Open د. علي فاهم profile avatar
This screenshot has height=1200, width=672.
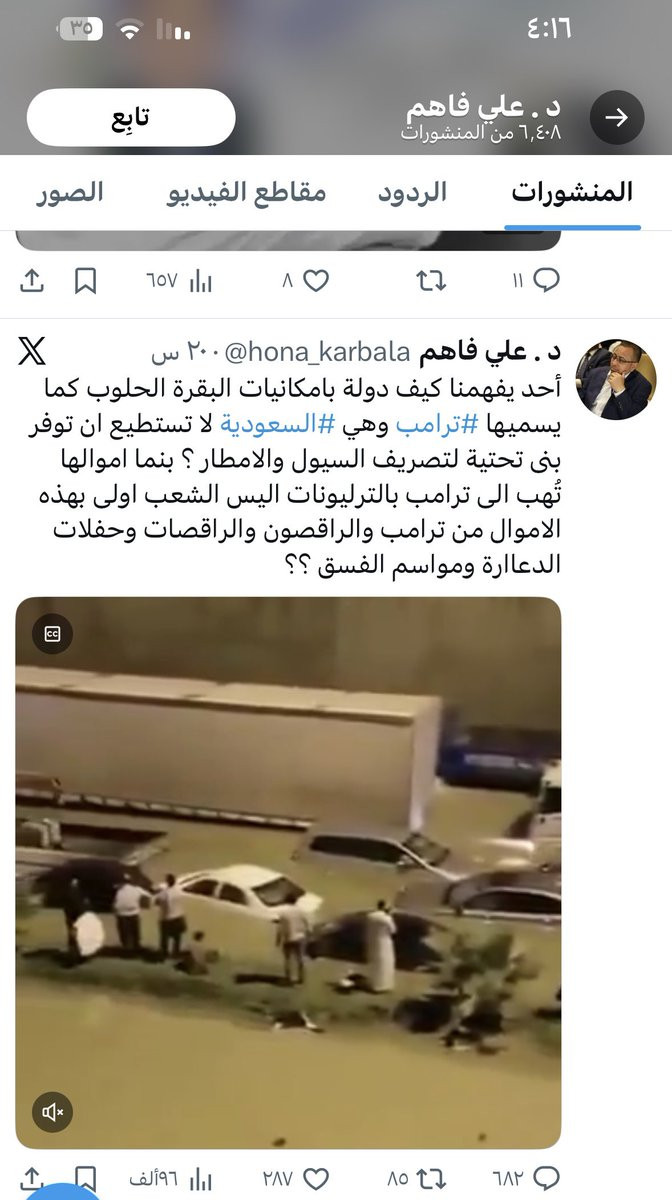pyautogui.click(x=617, y=379)
